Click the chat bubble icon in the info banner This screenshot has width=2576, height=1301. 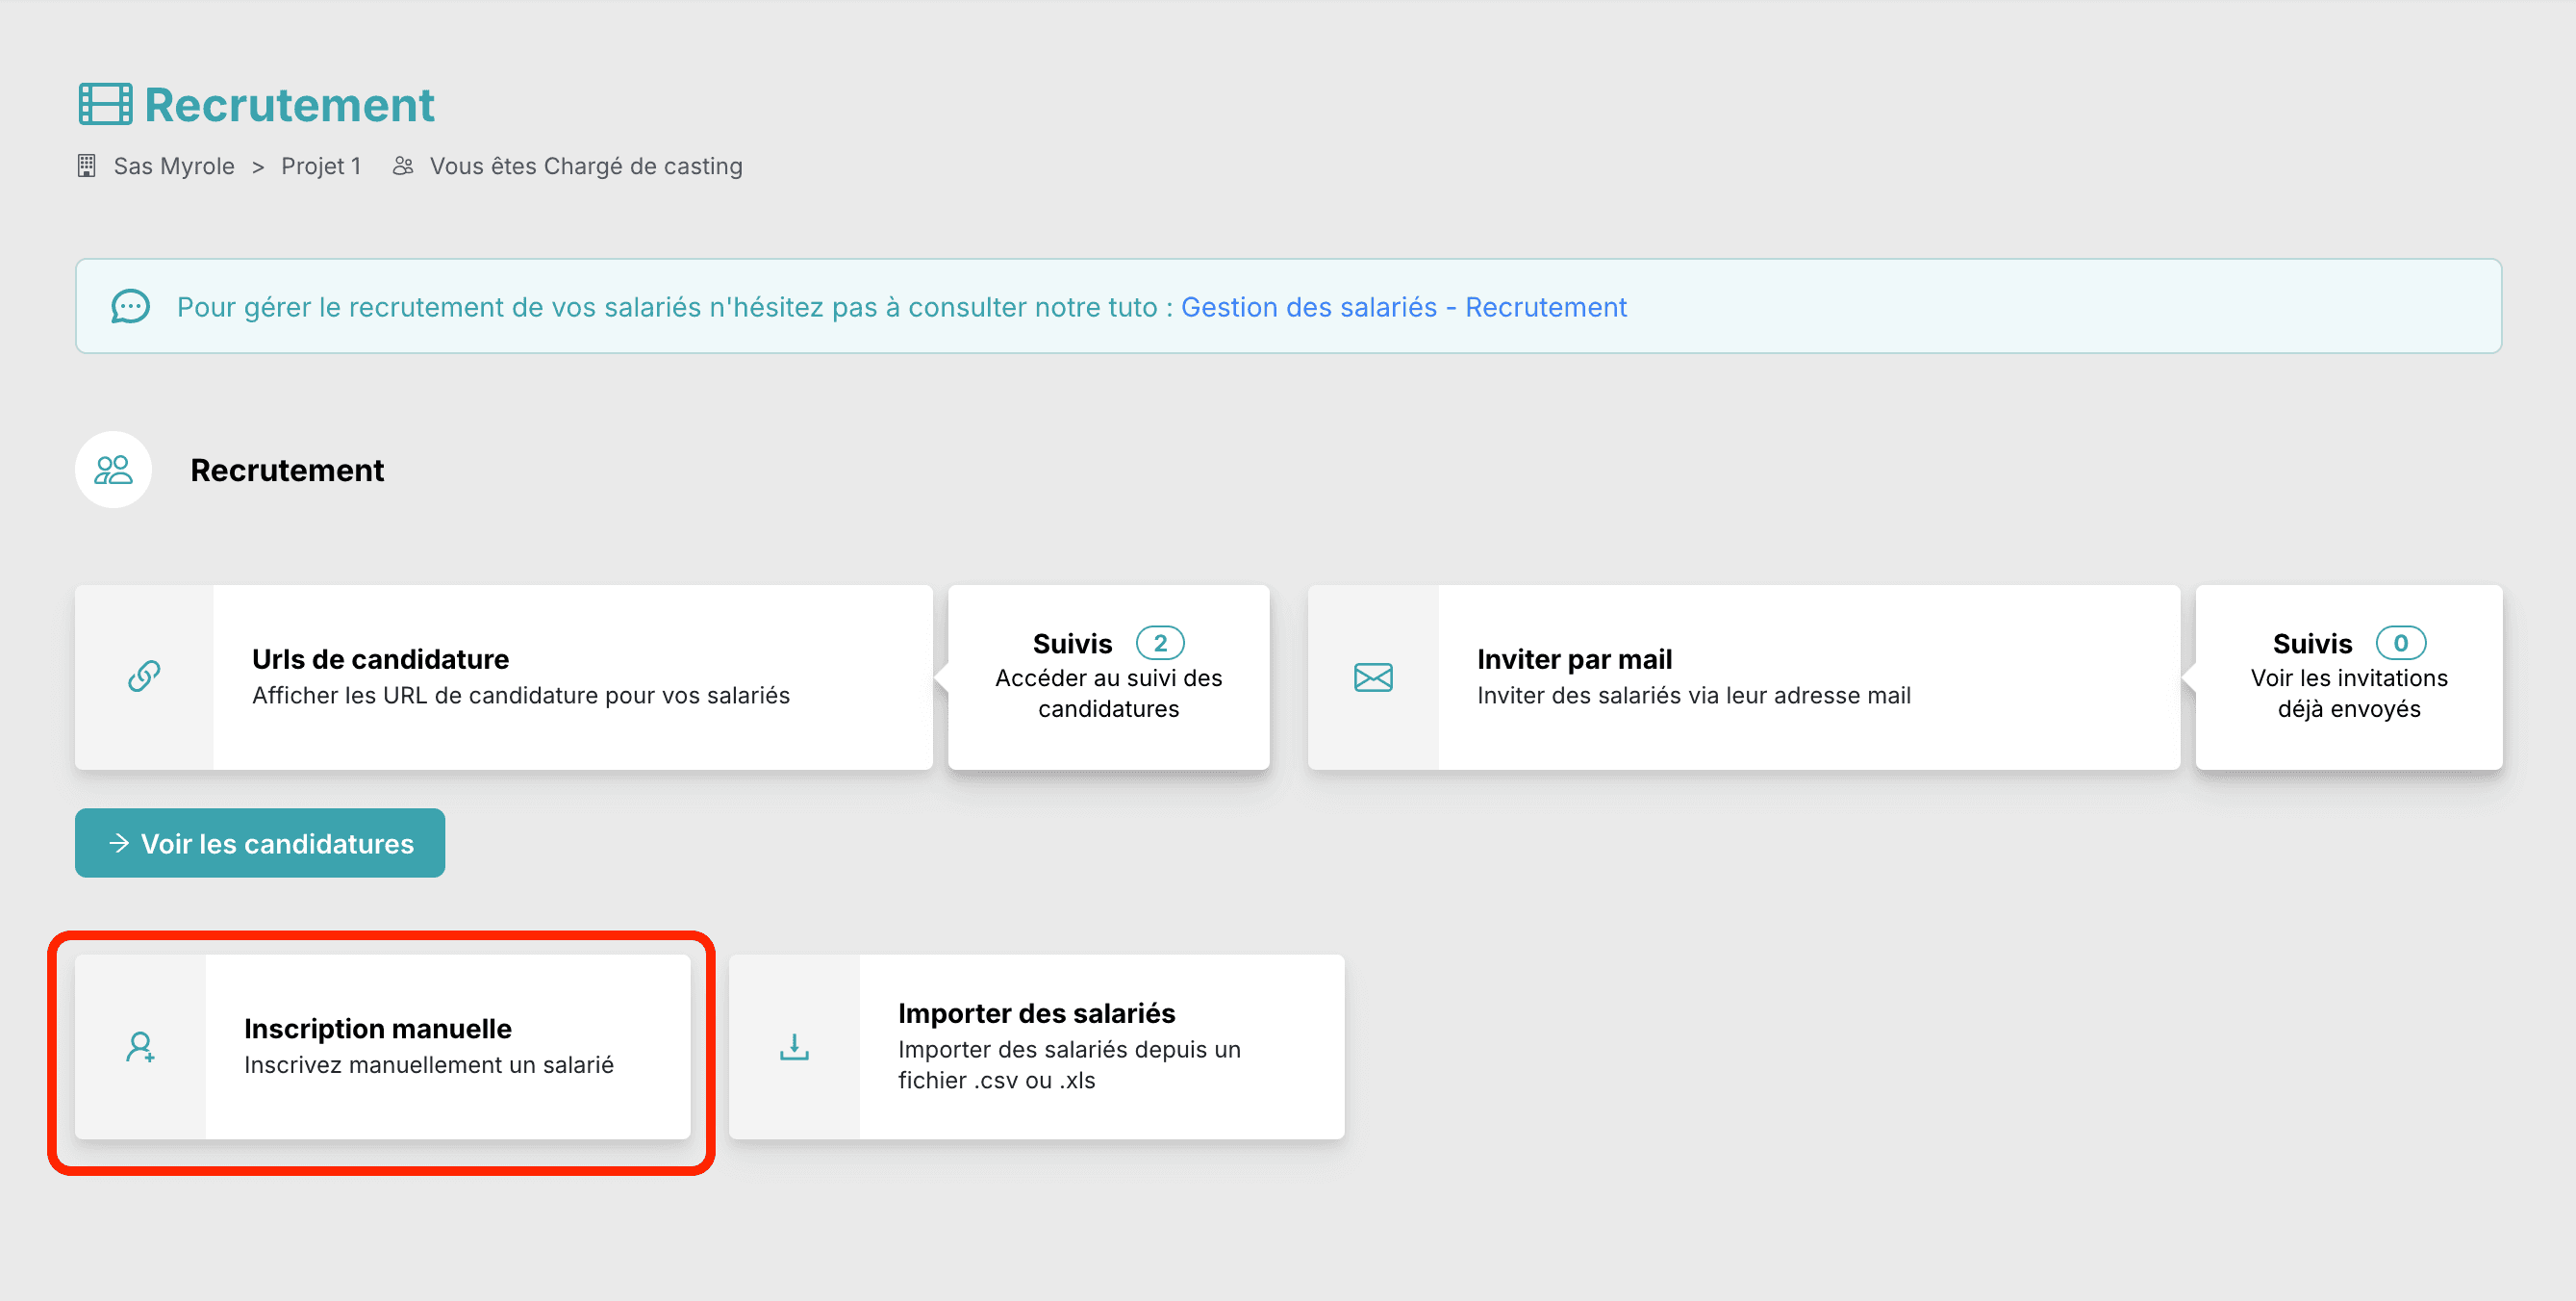pos(130,306)
